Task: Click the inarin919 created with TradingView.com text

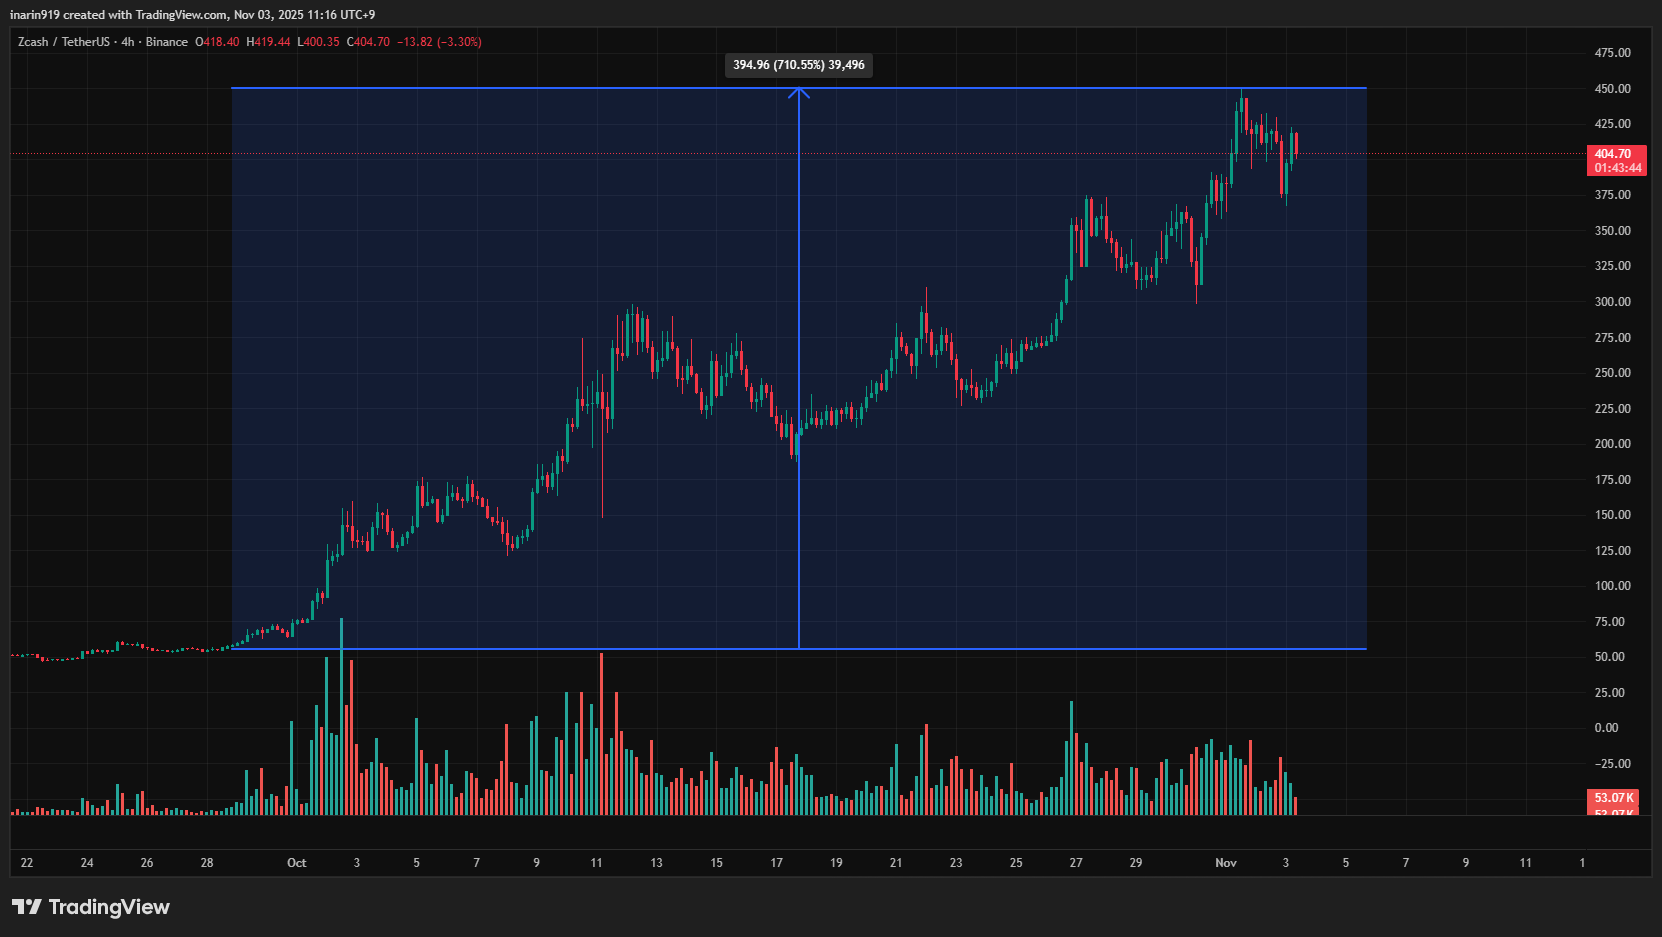Action: (x=192, y=15)
